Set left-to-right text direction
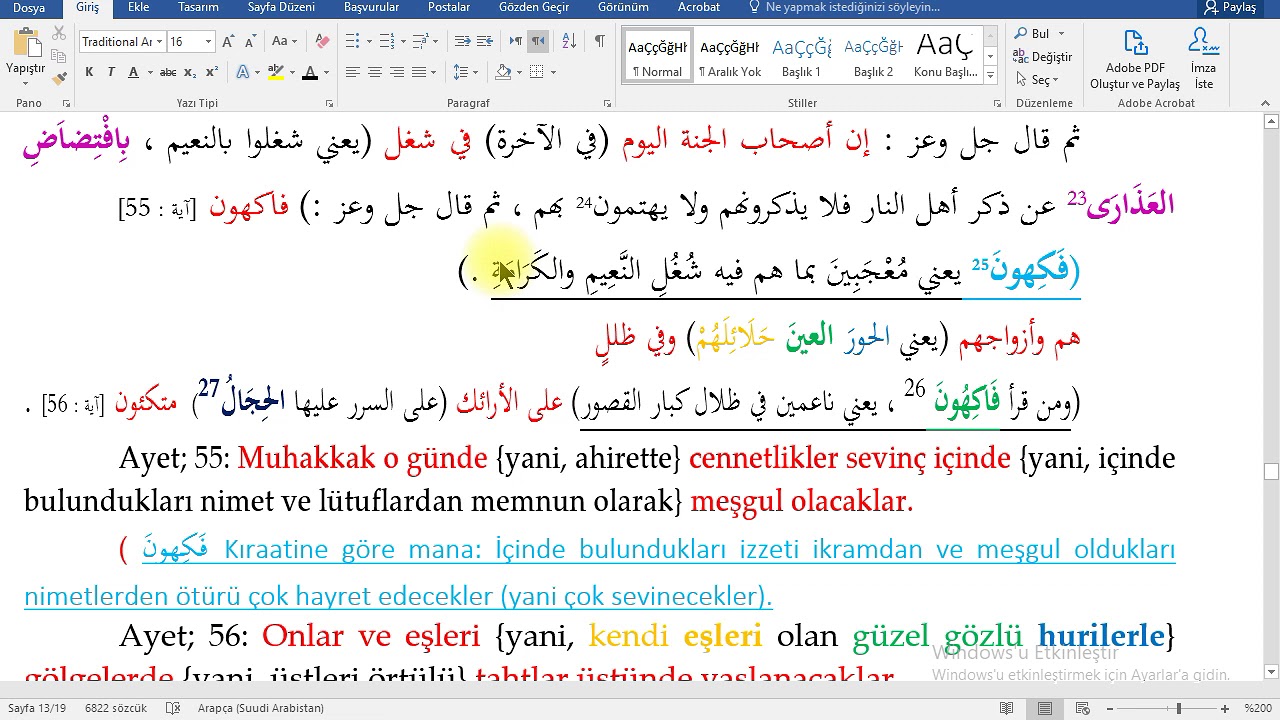 (x=516, y=42)
